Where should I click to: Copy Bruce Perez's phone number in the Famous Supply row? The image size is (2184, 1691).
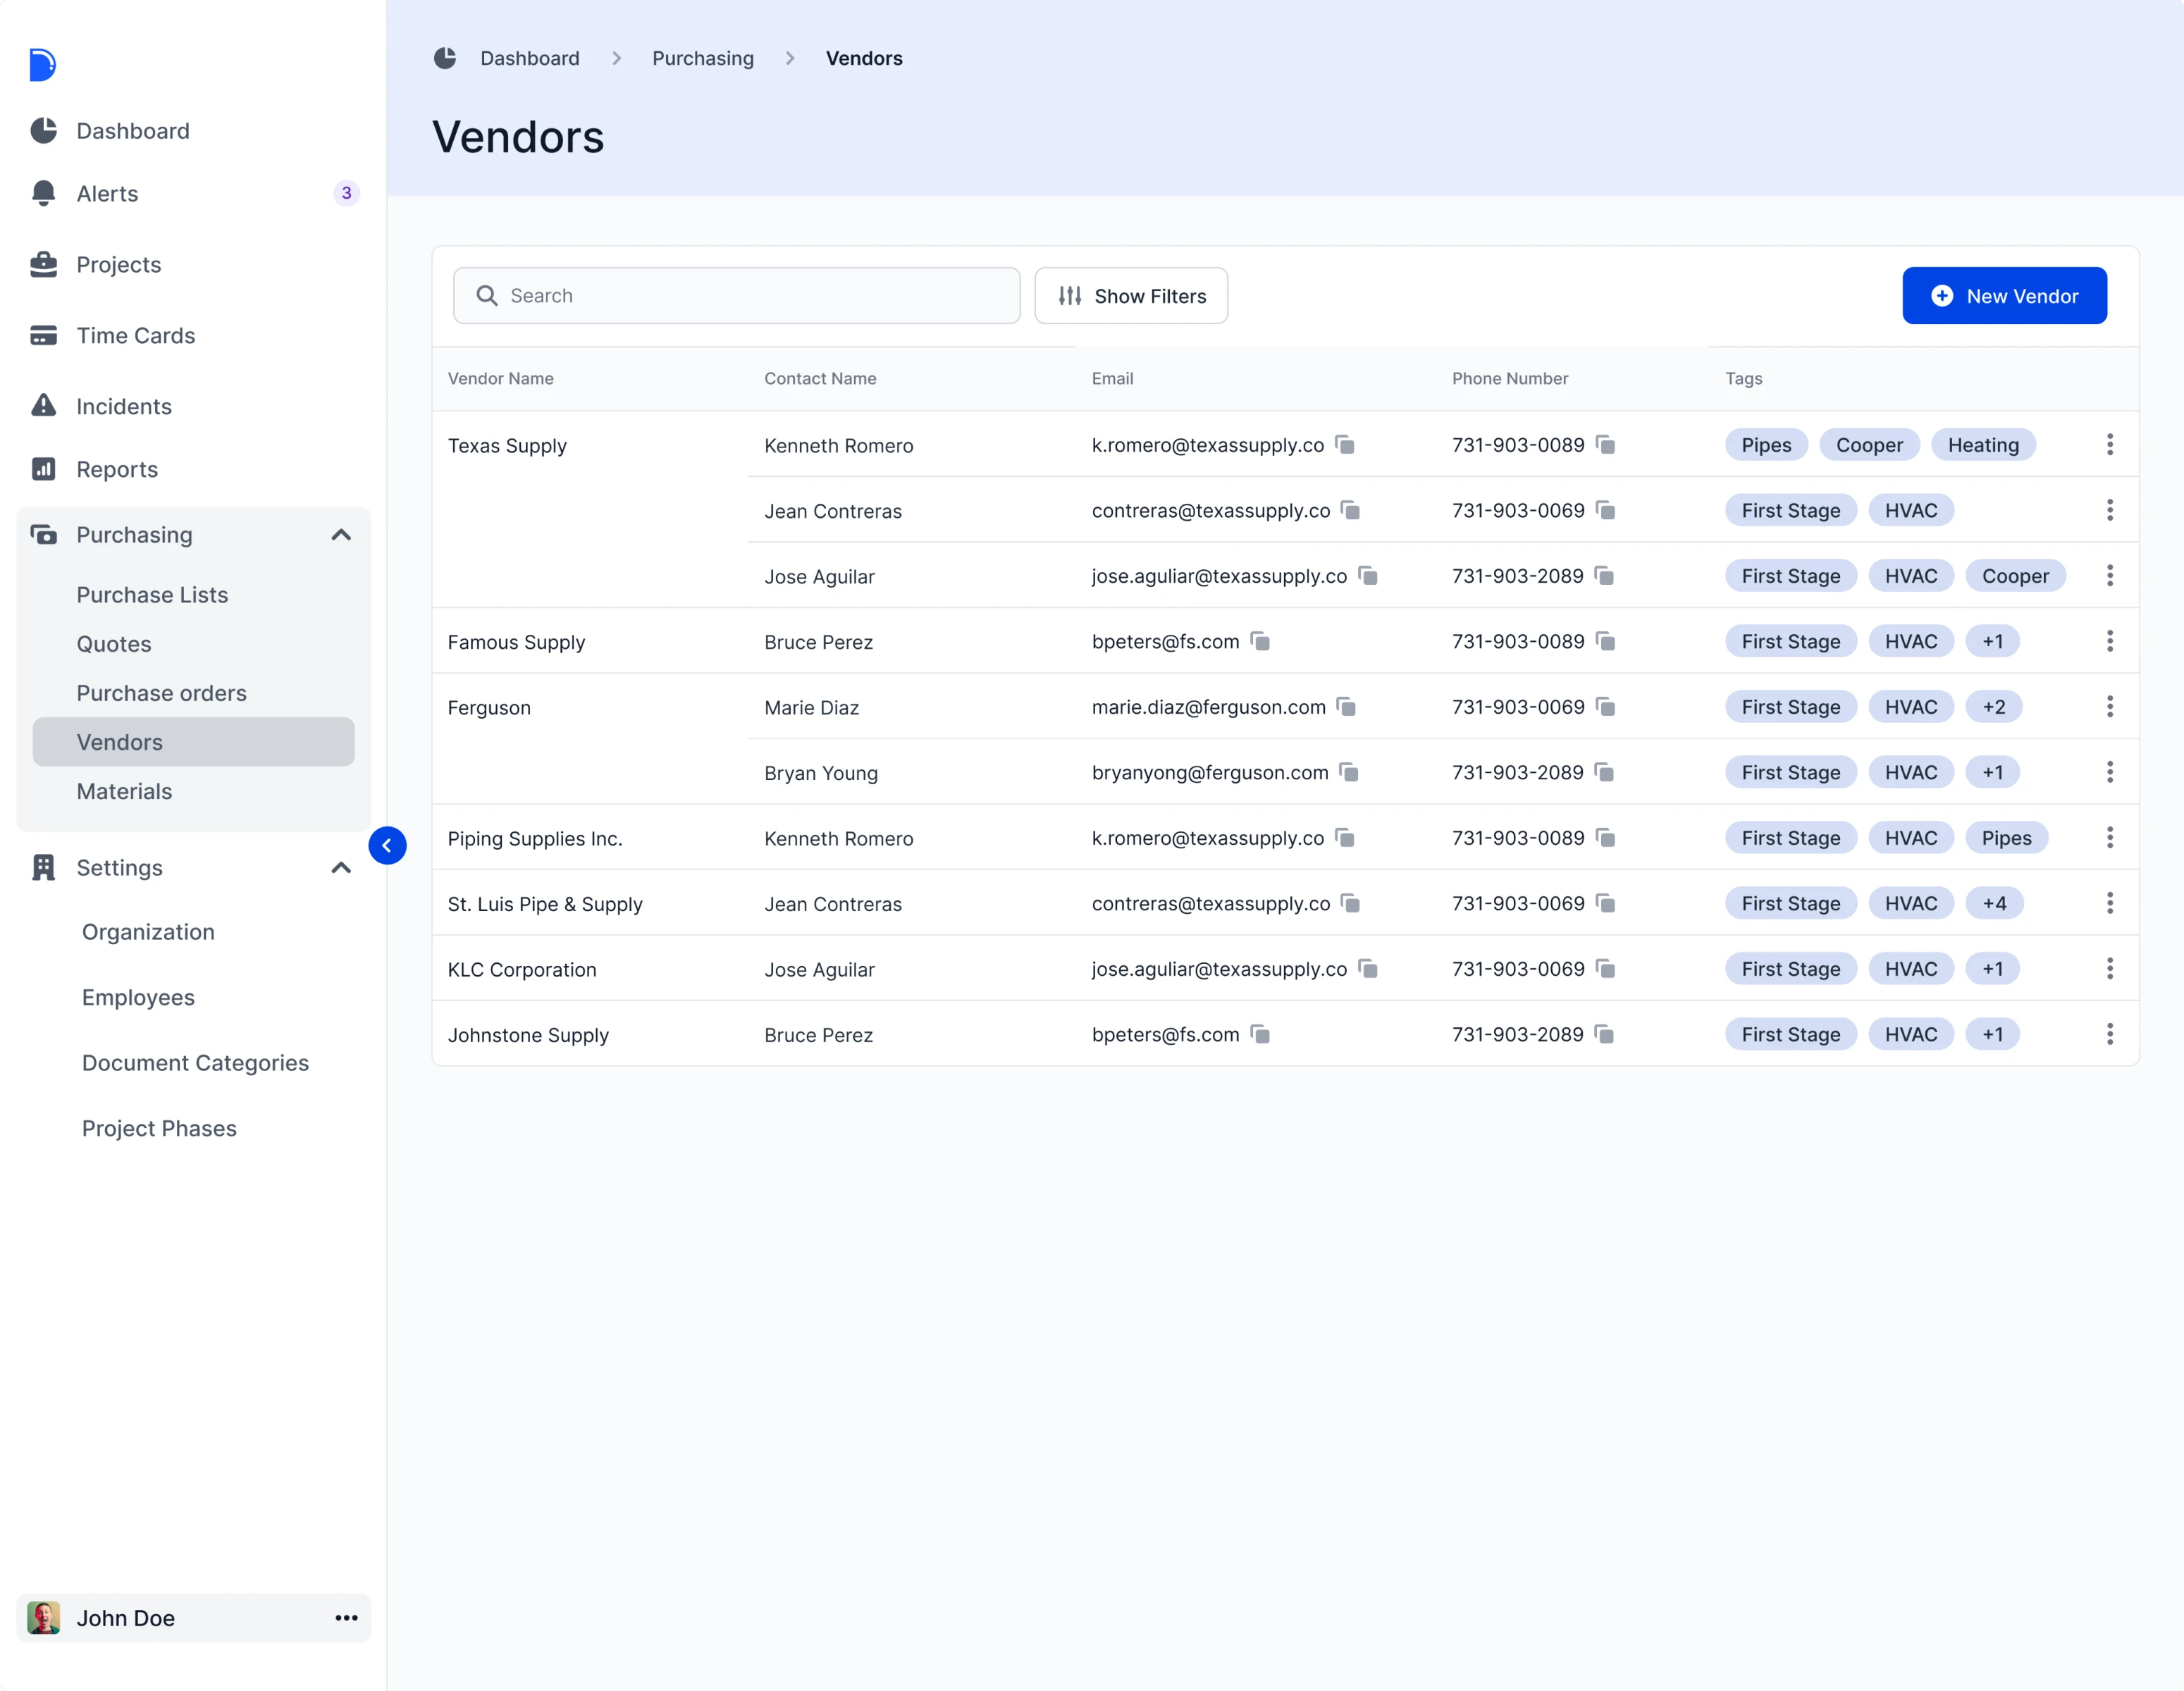coord(1605,641)
